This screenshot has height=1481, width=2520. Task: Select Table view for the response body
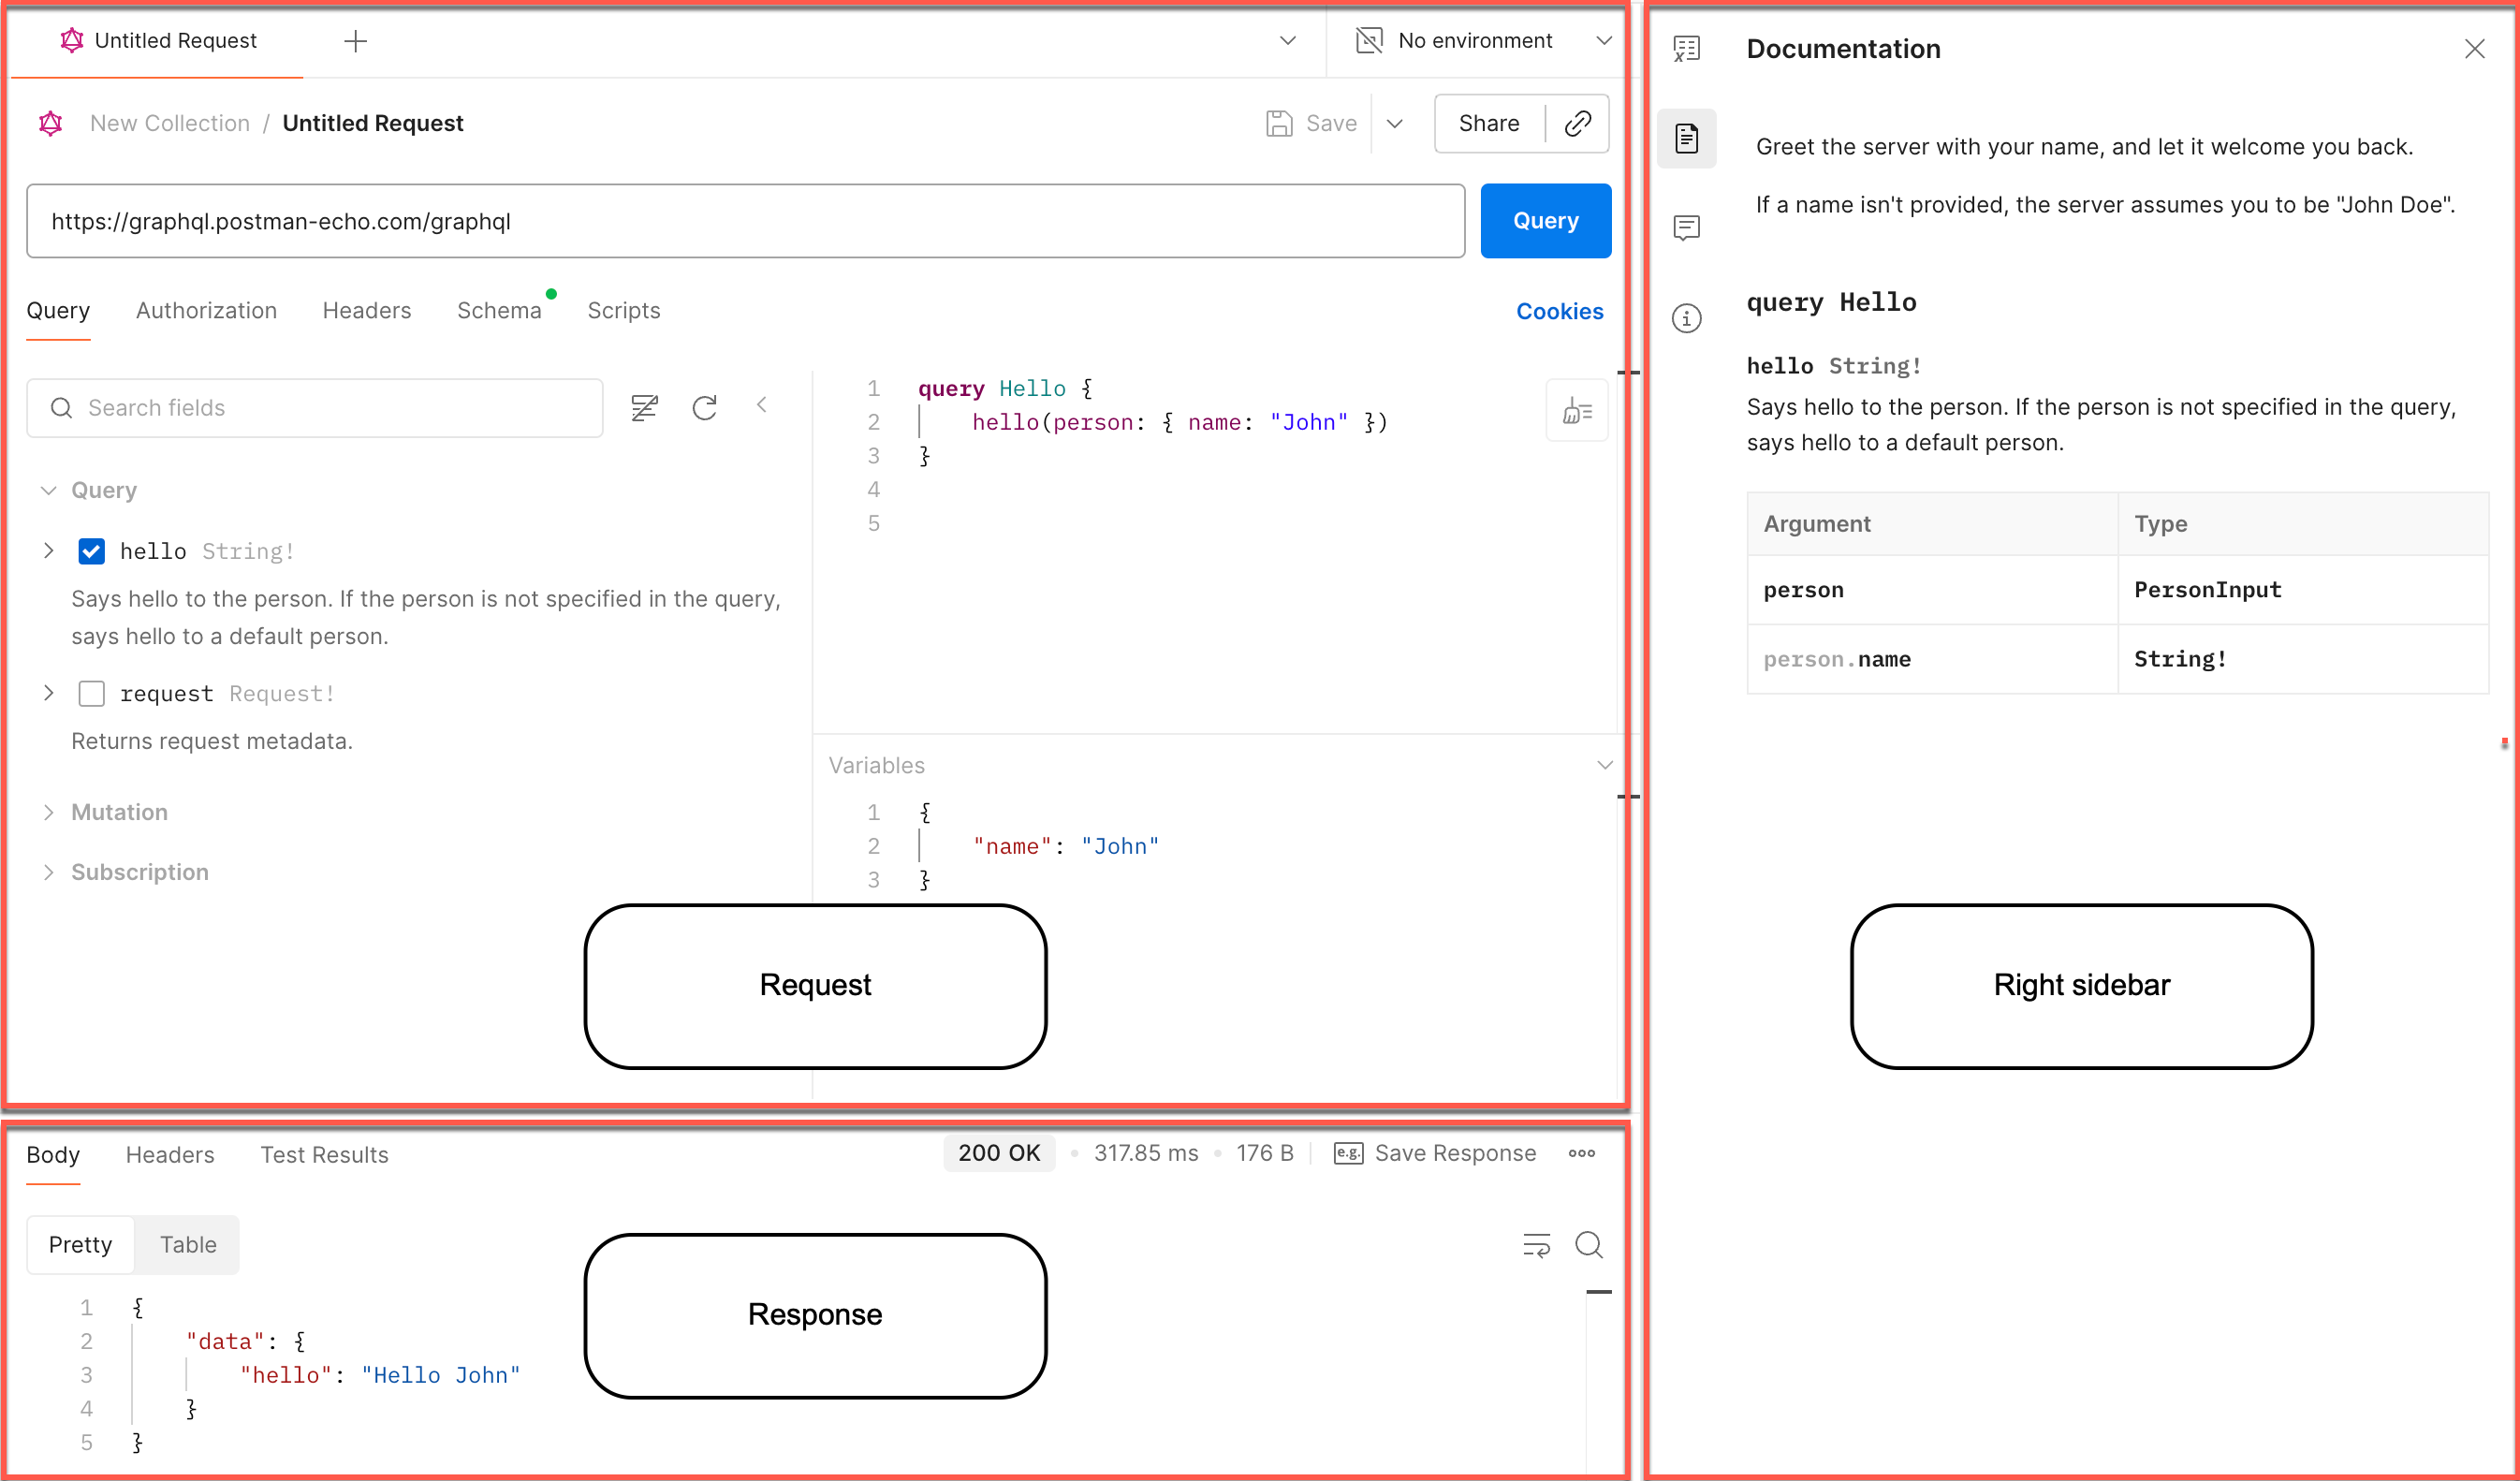(x=187, y=1244)
